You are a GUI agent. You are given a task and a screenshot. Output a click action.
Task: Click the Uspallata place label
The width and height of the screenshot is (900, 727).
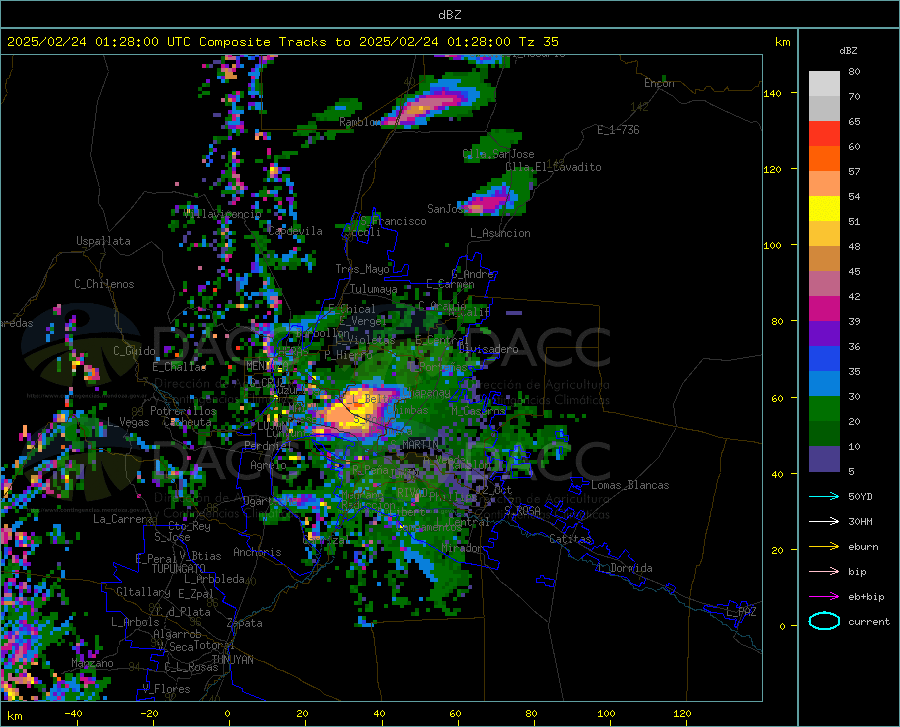tap(103, 241)
